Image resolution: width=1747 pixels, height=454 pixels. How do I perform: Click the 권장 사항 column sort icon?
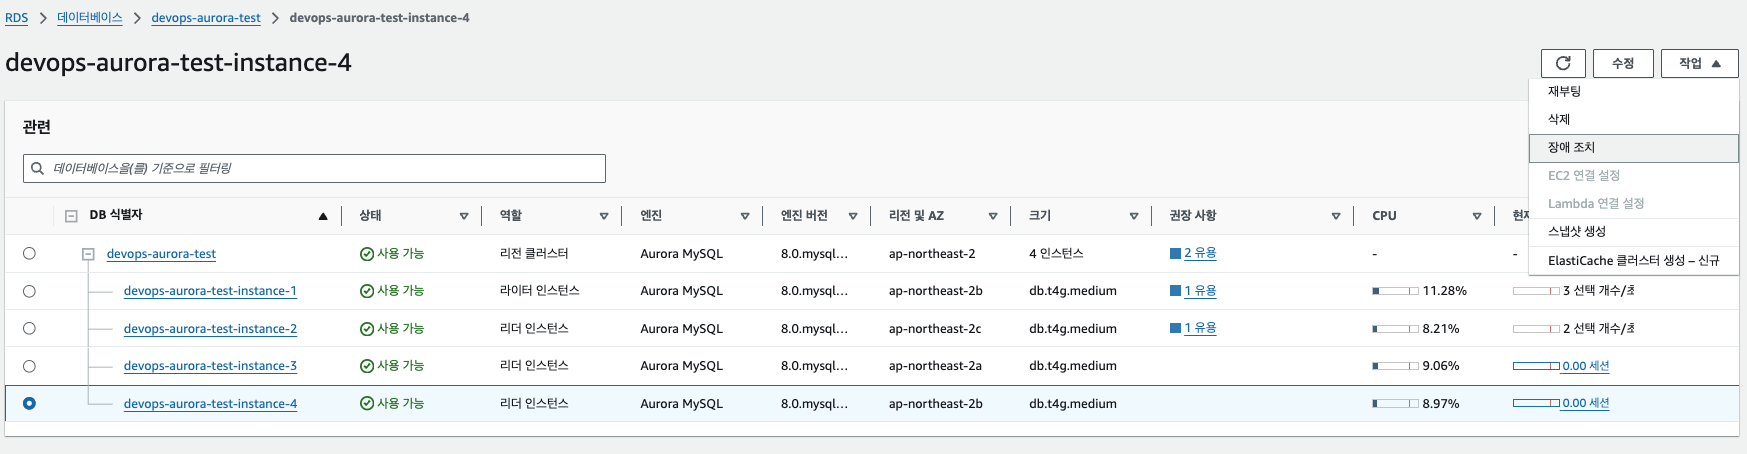point(1336,216)
